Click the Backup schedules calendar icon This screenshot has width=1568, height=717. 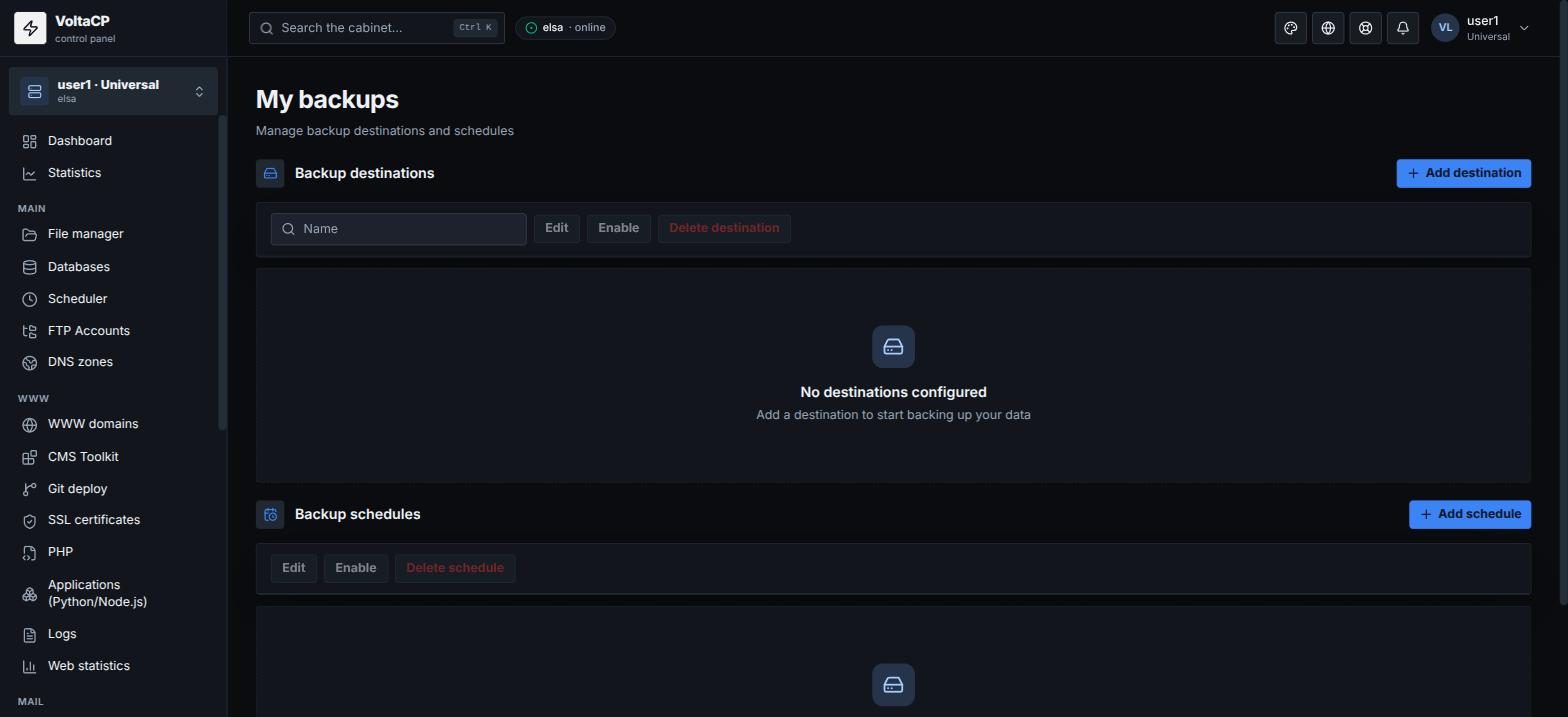click(x=270, y=514)
